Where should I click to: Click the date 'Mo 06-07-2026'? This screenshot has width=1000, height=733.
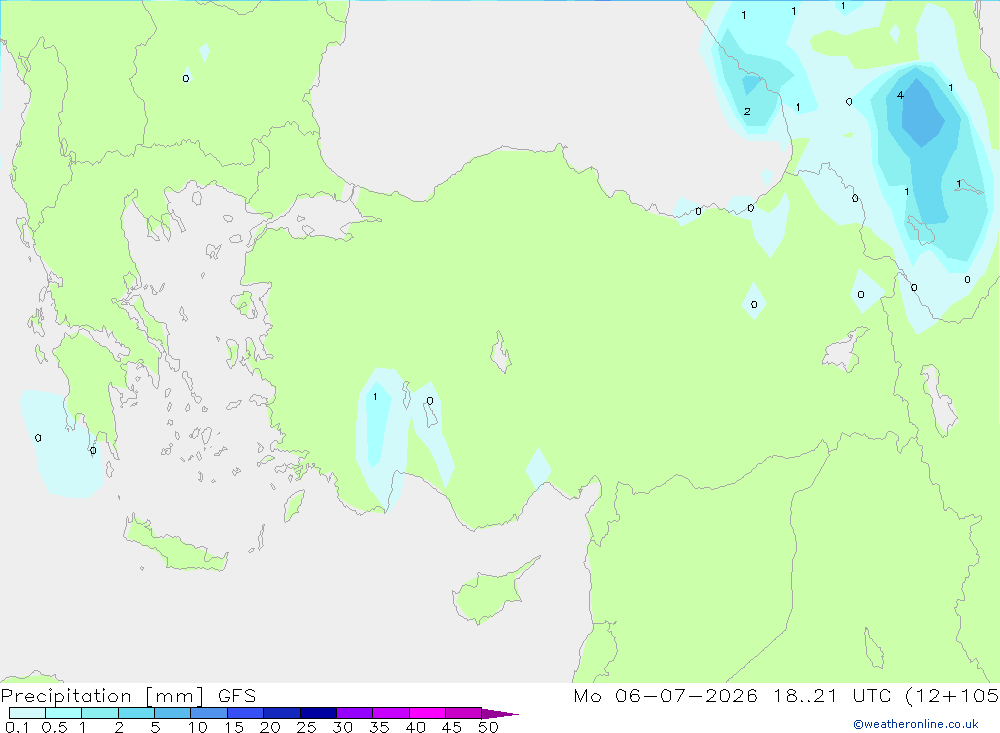pos(665,695)
